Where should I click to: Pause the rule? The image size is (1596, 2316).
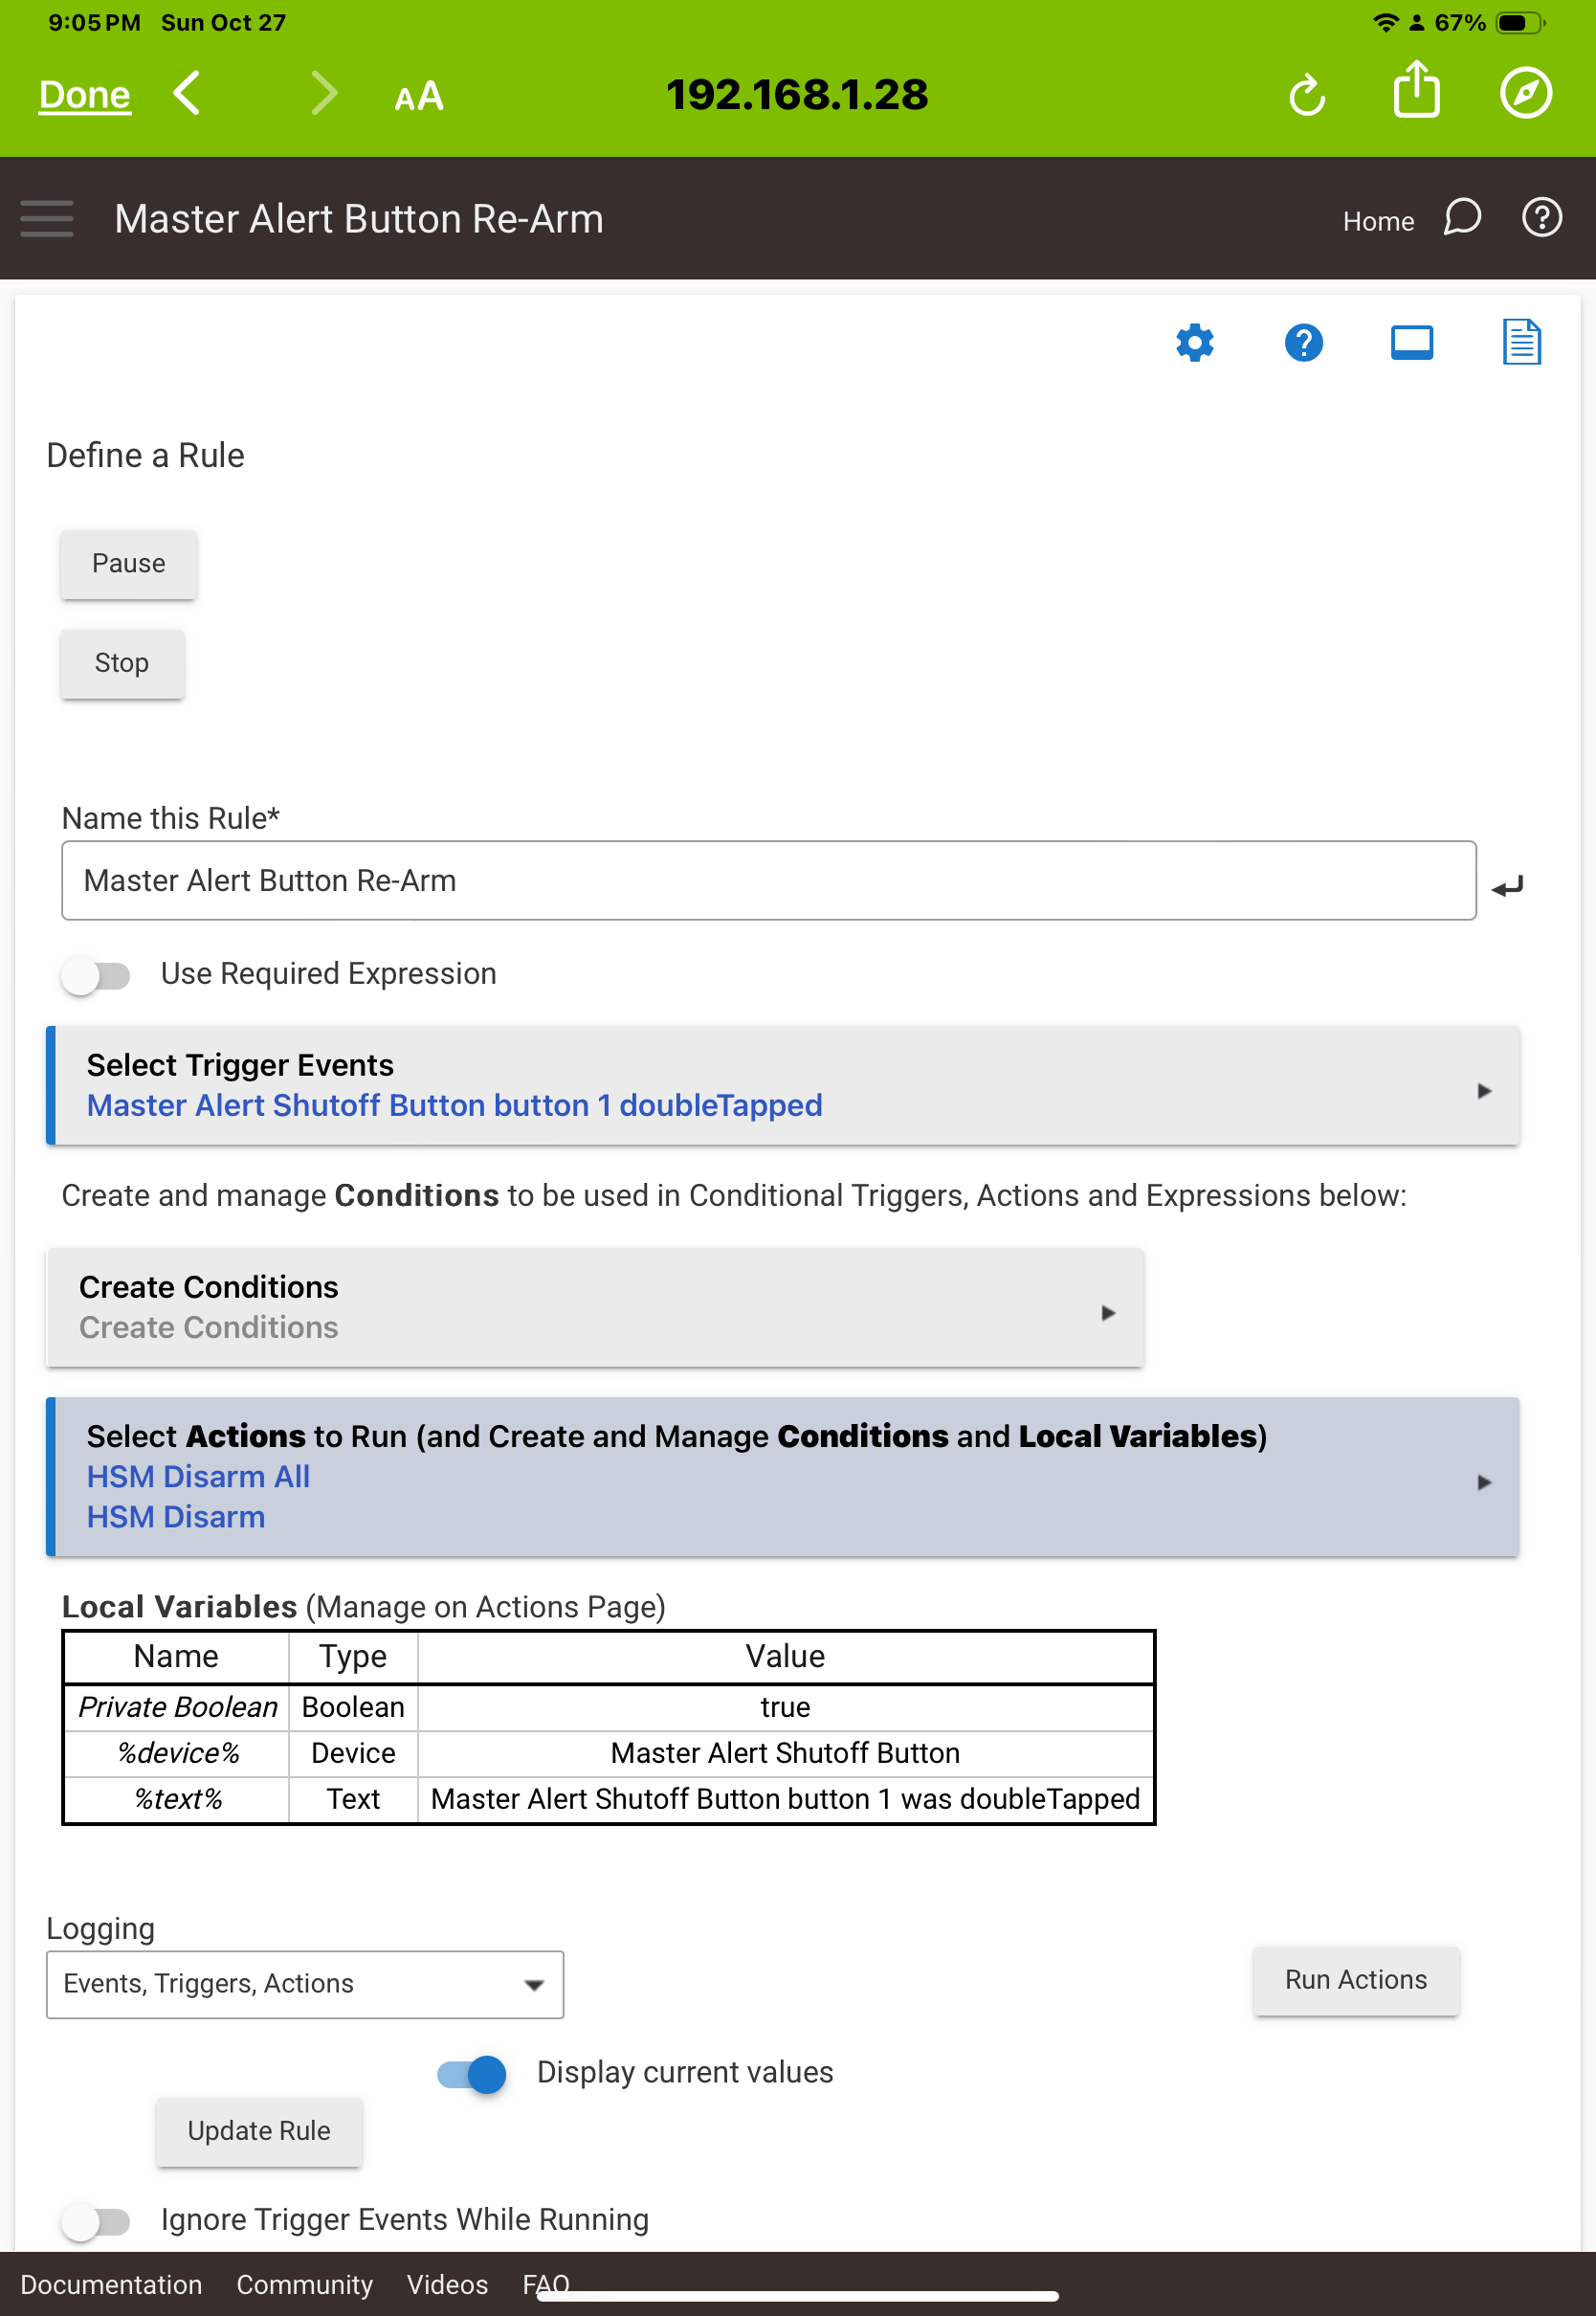(x=128, y=564)
